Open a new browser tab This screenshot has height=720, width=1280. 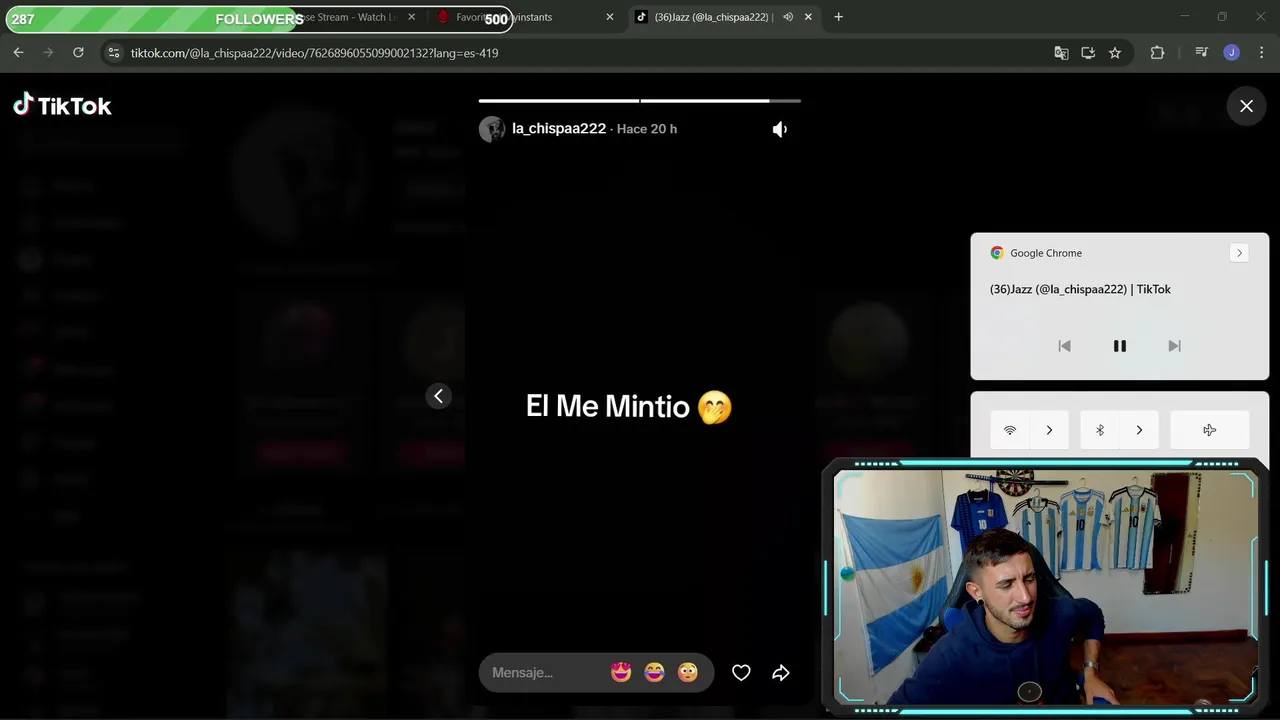tap(838, 17)
